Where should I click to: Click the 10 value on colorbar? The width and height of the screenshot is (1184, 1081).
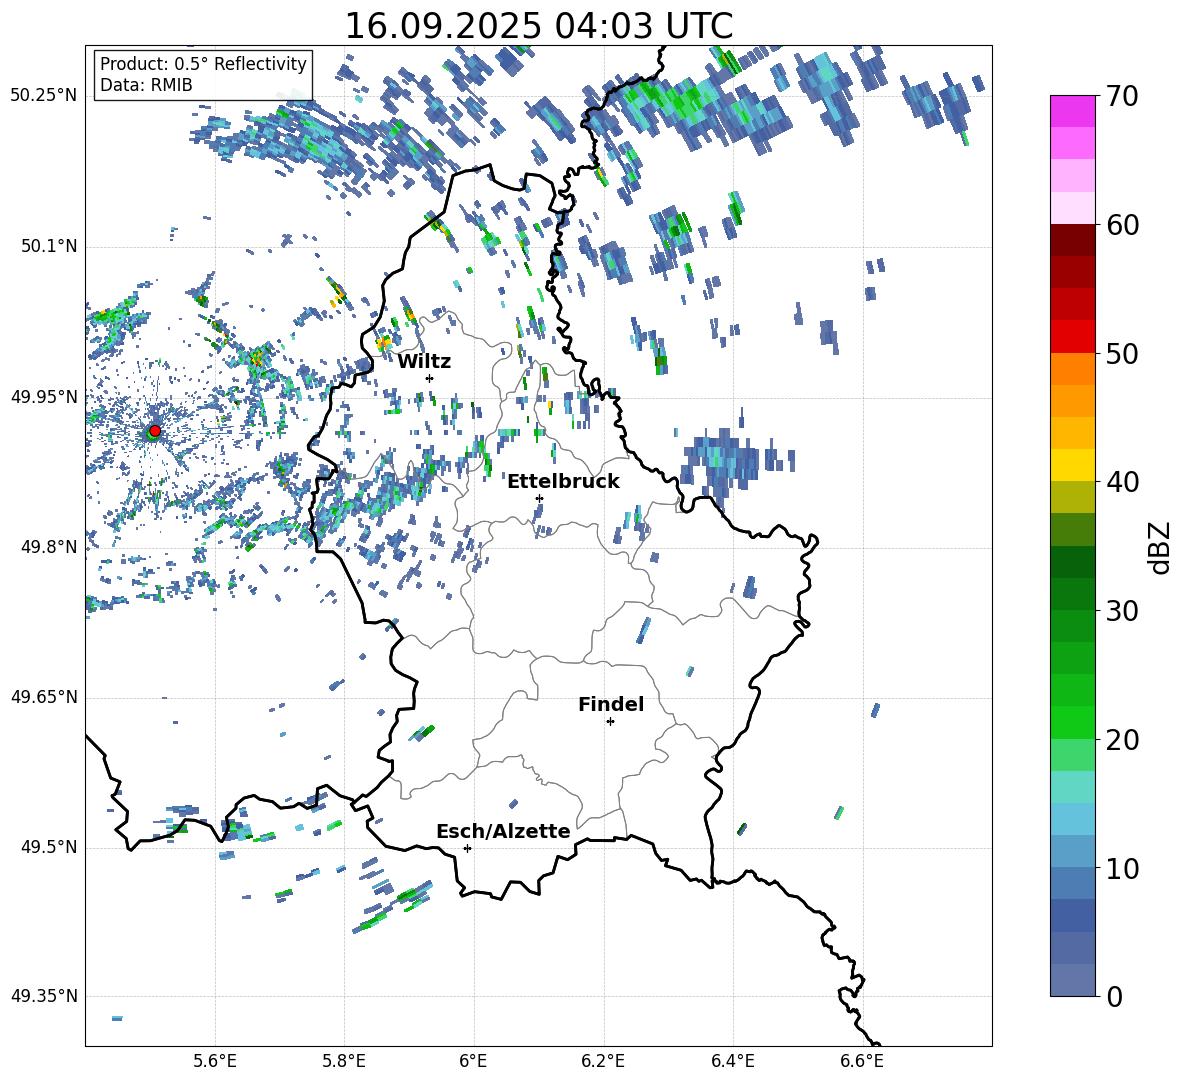[x=1122, y=868]
